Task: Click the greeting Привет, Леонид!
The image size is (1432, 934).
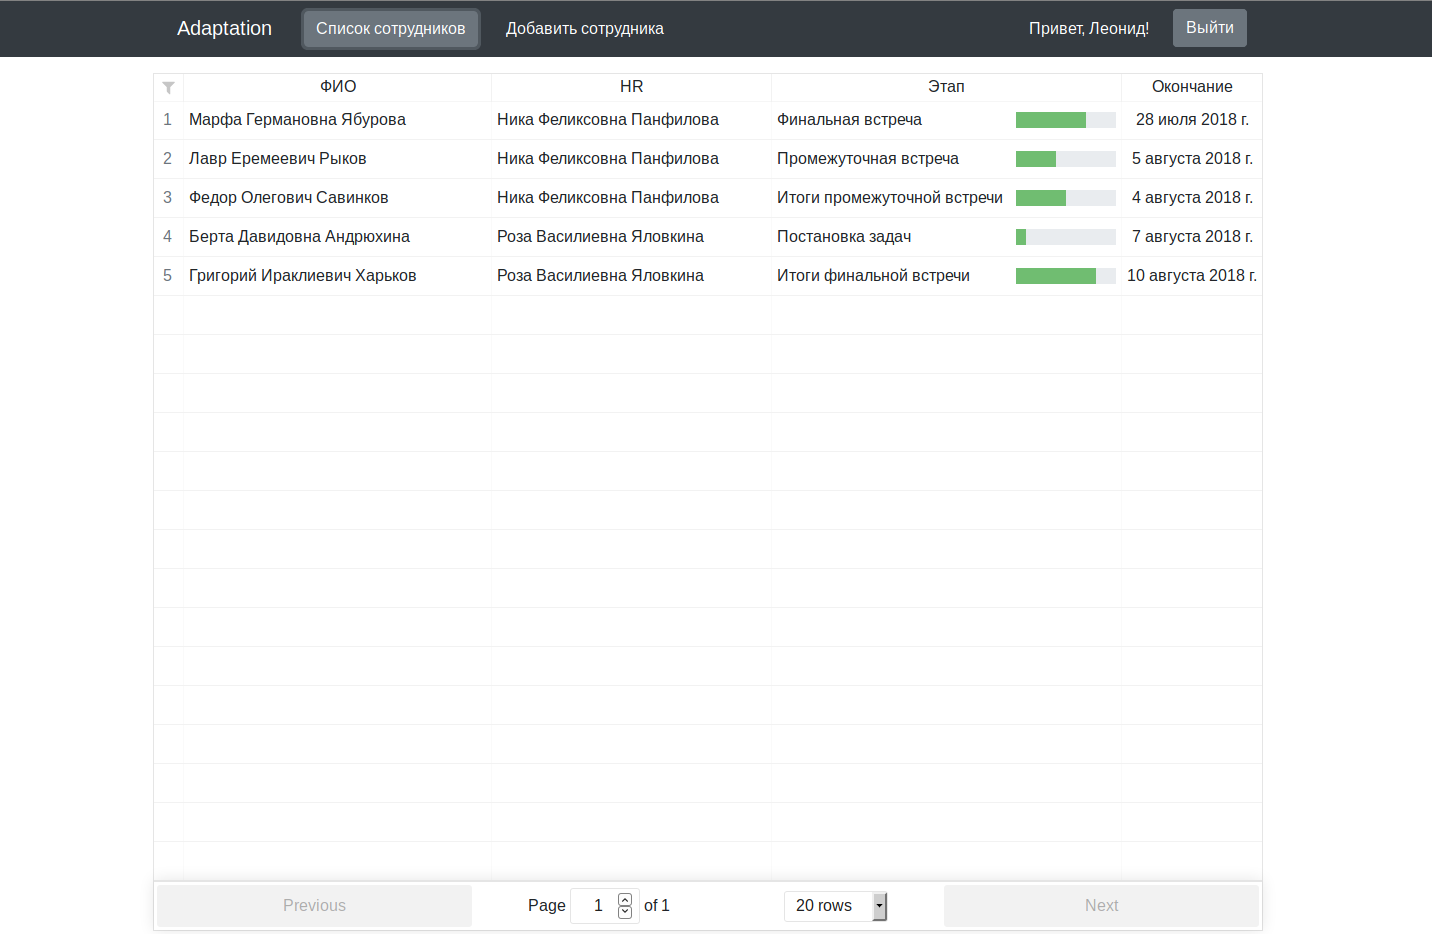Action: click(1089, 28)
